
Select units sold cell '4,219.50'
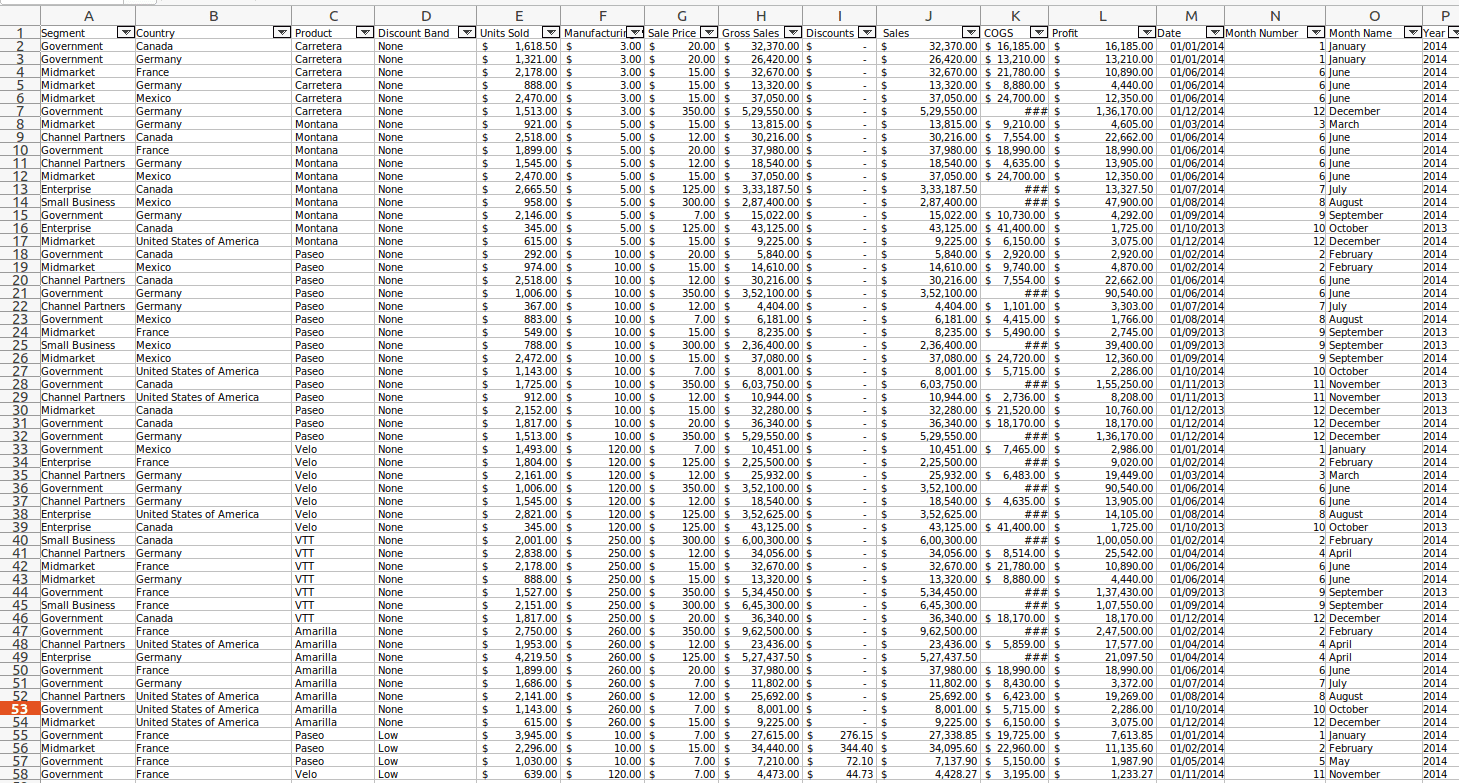coord(518,657)
